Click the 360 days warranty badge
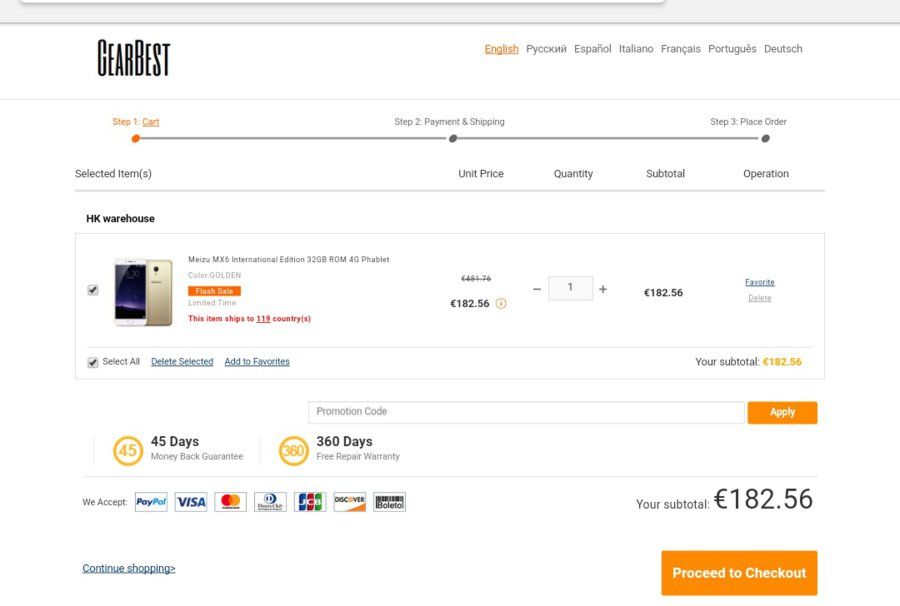 [293, 450]
